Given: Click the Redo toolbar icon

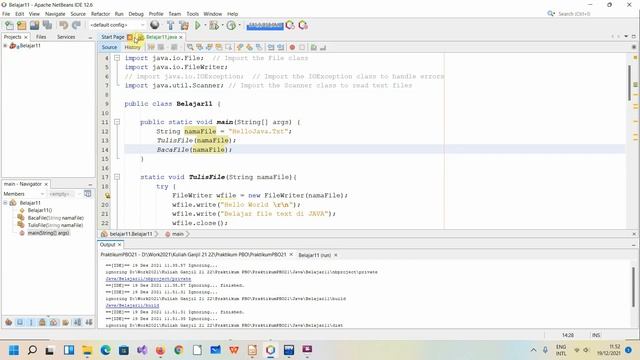Looking at the screenshot, I should coord(76,25).
